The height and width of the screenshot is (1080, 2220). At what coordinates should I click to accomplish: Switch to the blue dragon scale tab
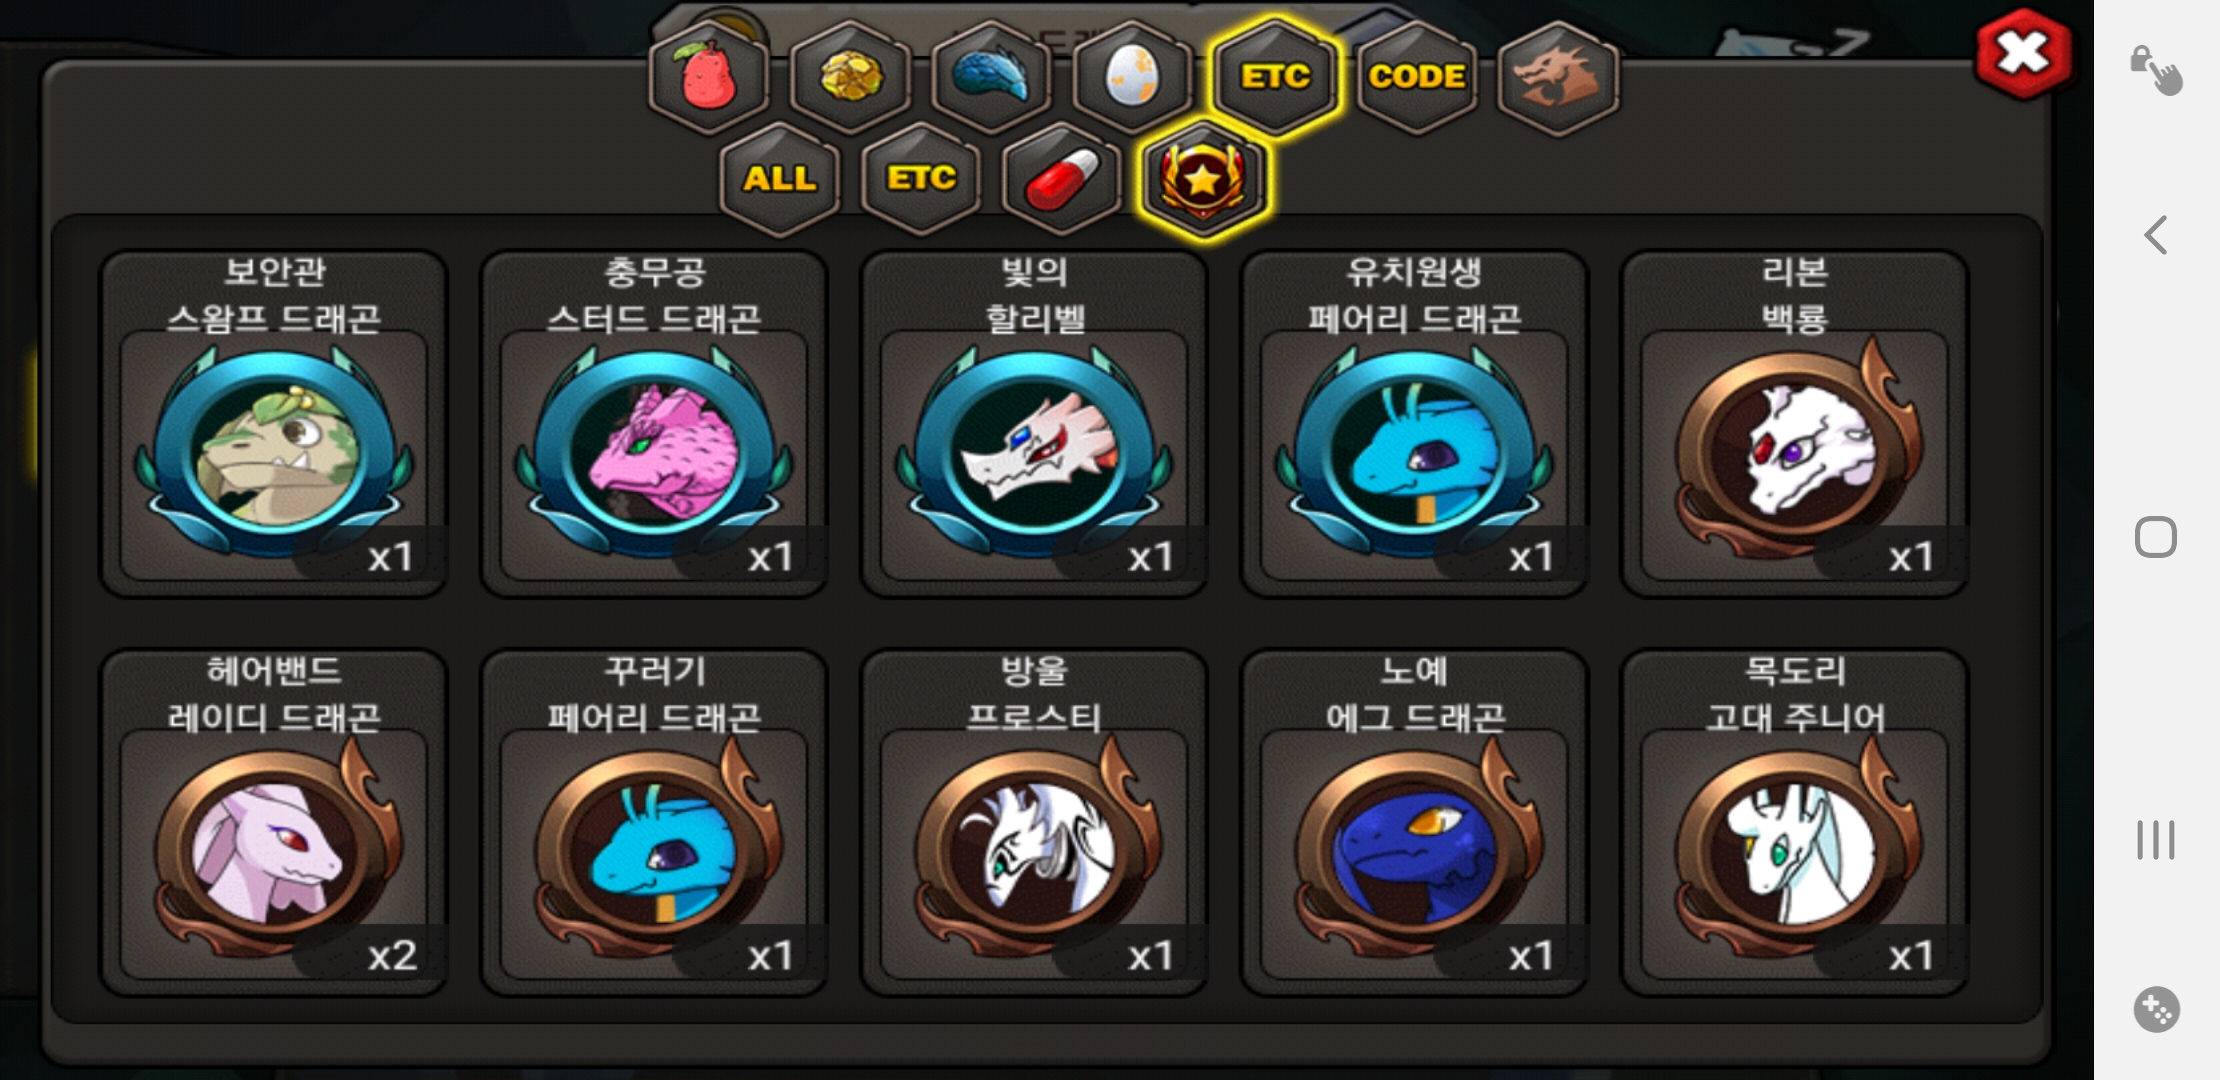click(991, 77)
